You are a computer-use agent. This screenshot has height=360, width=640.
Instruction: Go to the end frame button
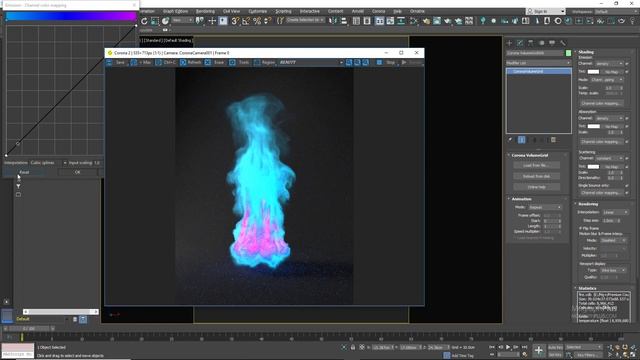[524, 347]
